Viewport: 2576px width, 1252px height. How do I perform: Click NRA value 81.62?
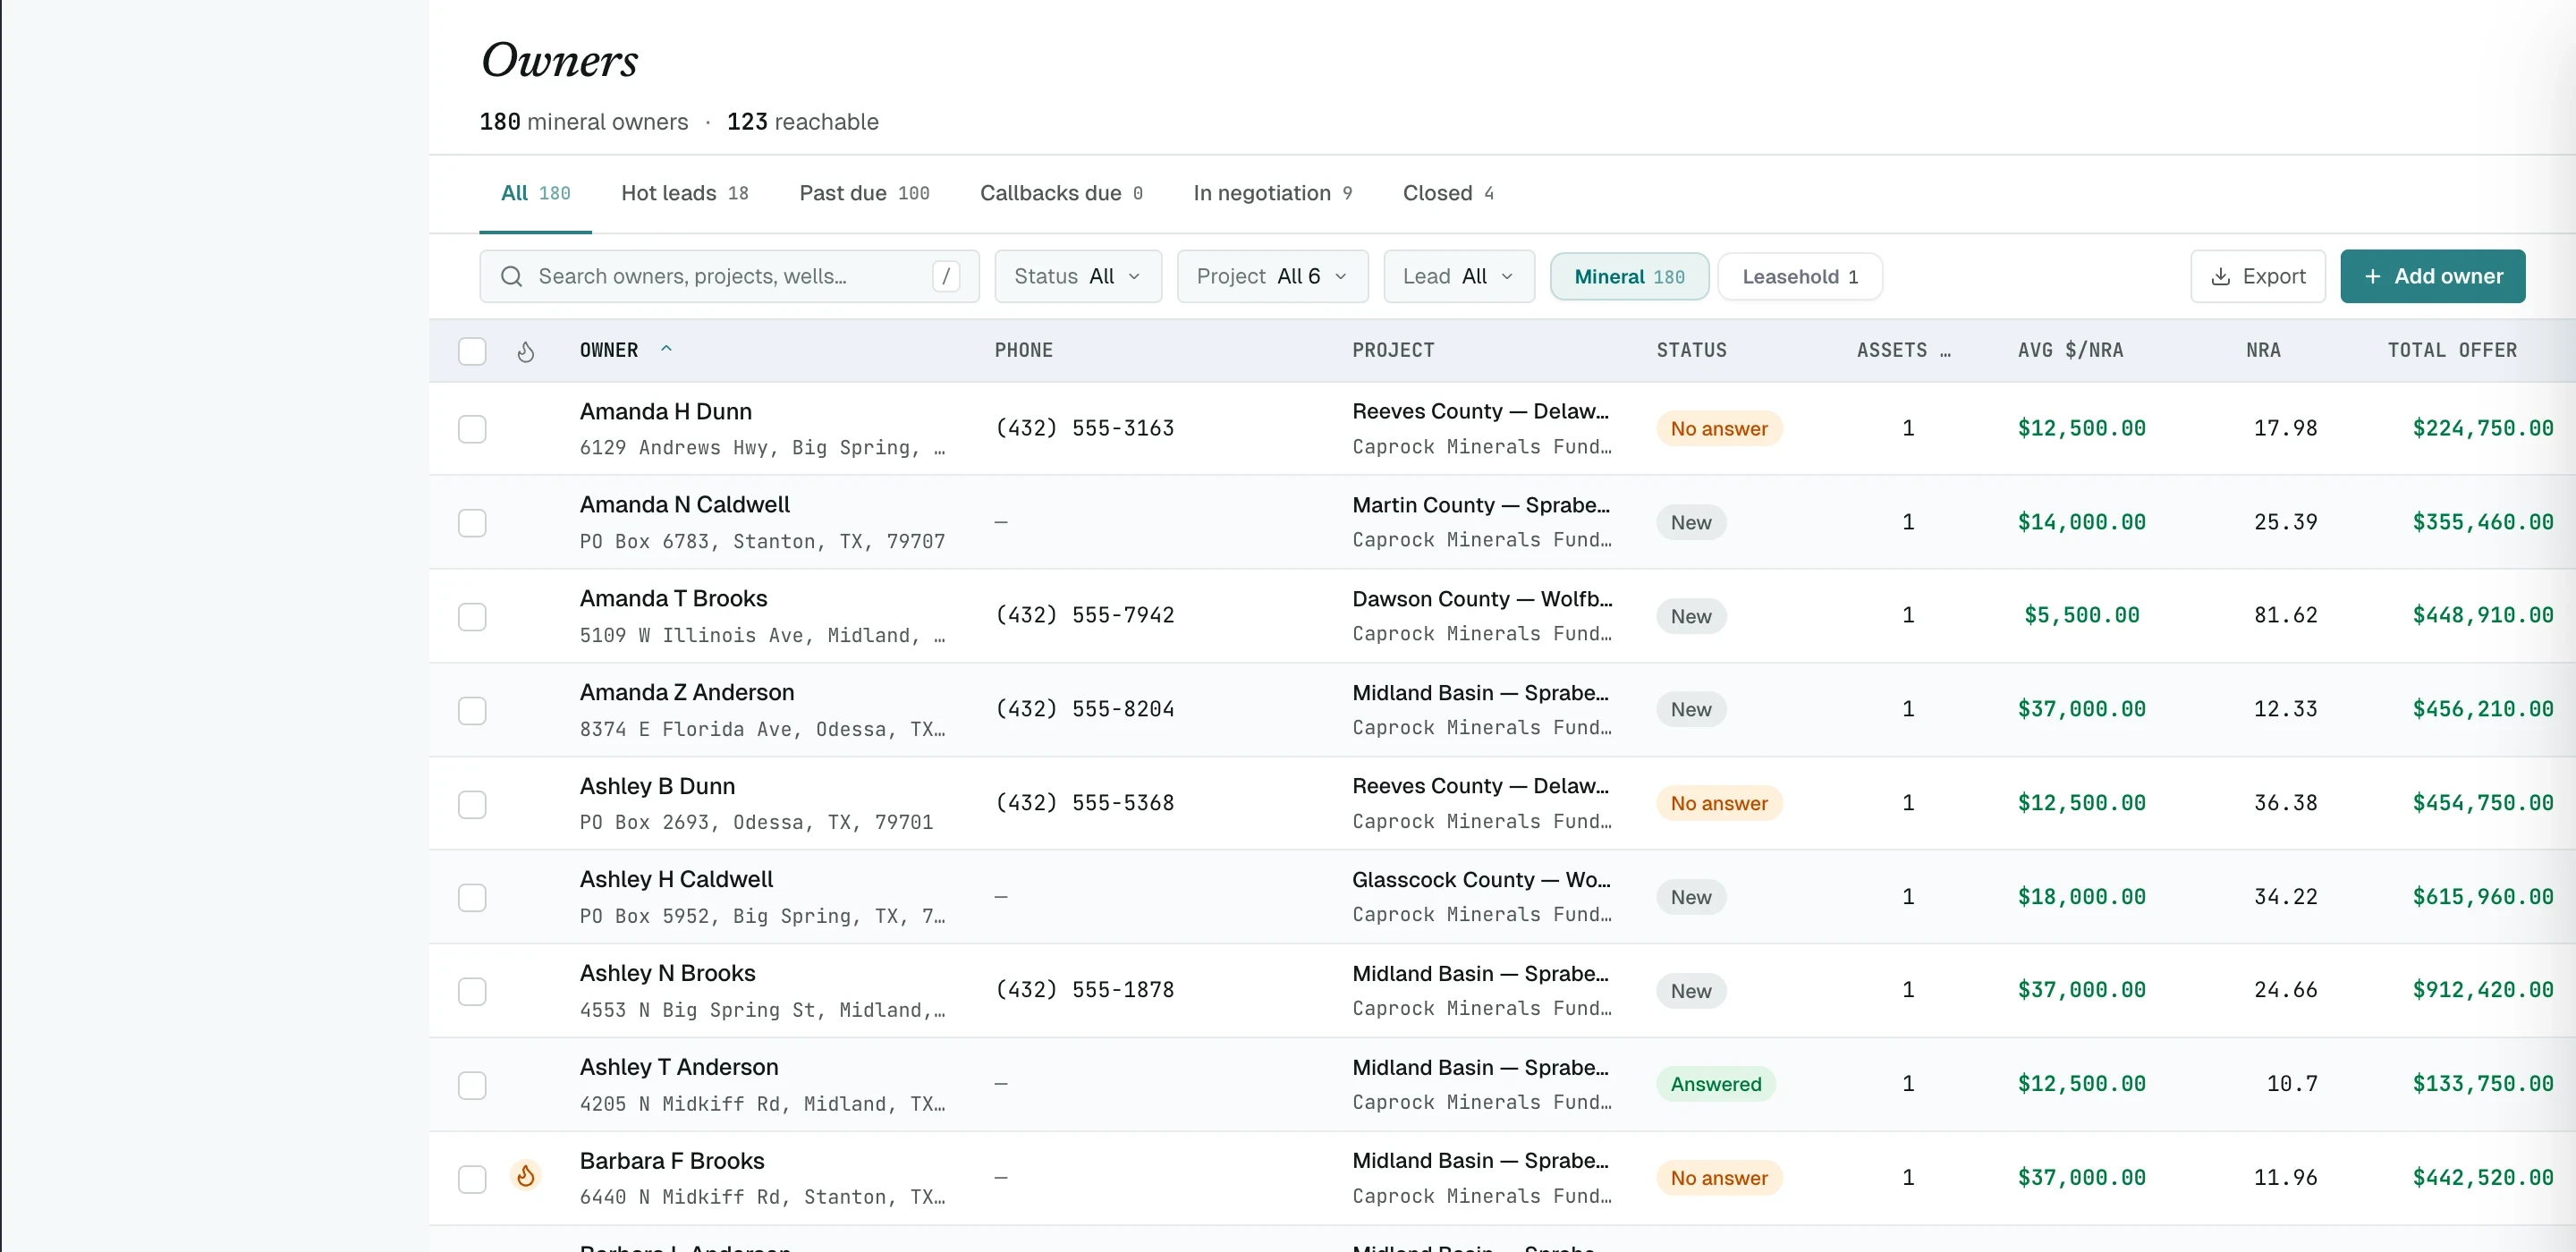pyautogui.click(x=2285, y=615)
